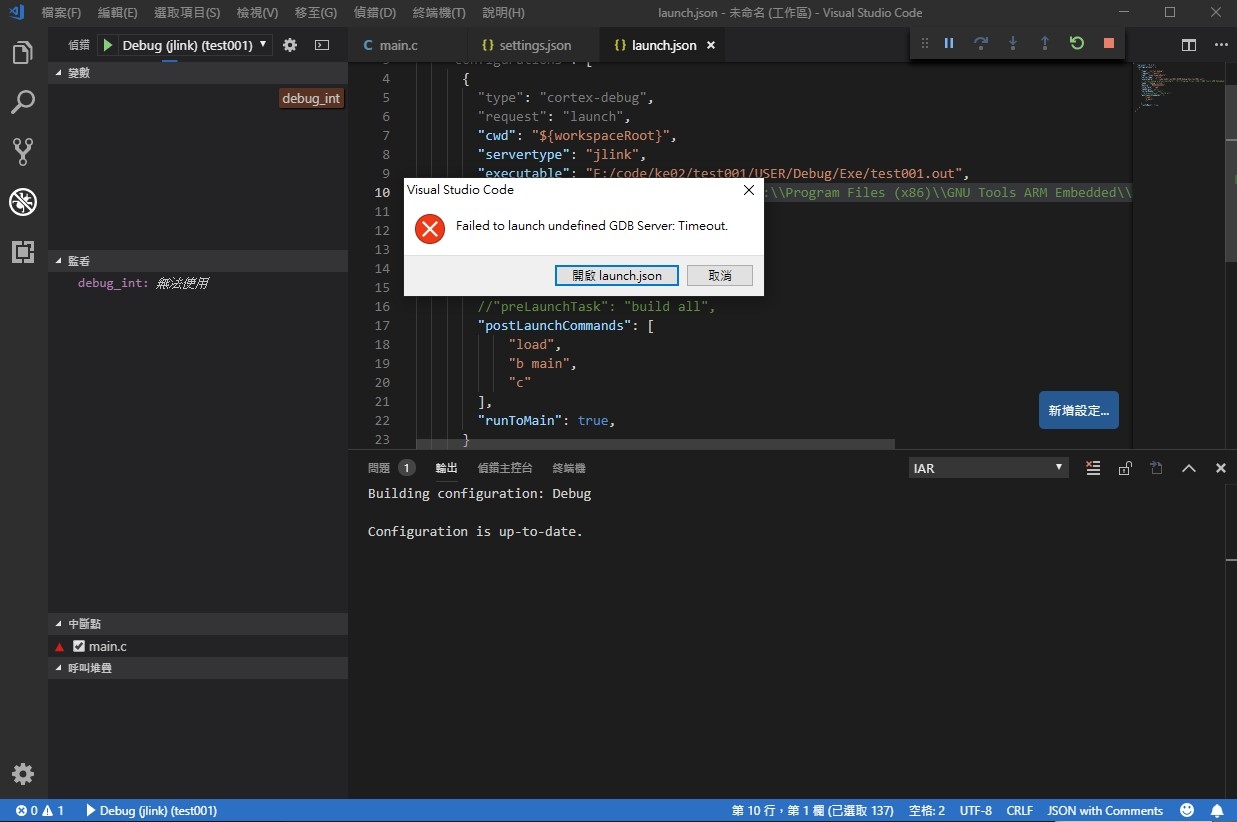Open the Debug view in activity bar
Viewport: 1237px width, 822px height.
[x=23, y=202]
